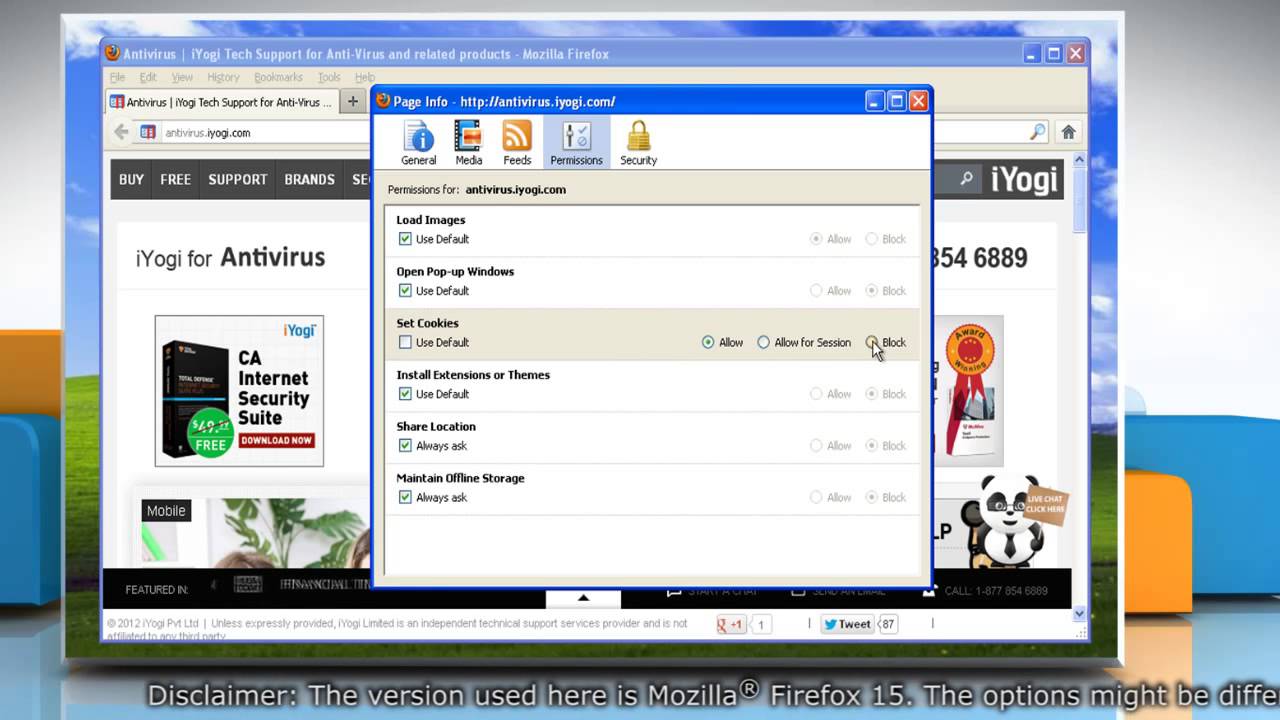1280x720 pixels.
Task: Select Allow for Session for cookies
Action: 764,342
